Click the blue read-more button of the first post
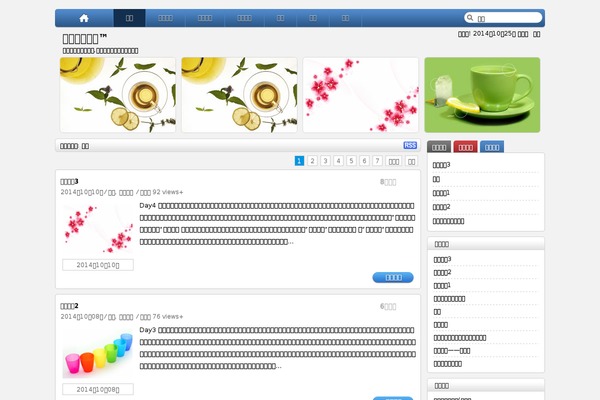This screenshot has width=600, height=400. pyautogui.click(x=393, y=278)
